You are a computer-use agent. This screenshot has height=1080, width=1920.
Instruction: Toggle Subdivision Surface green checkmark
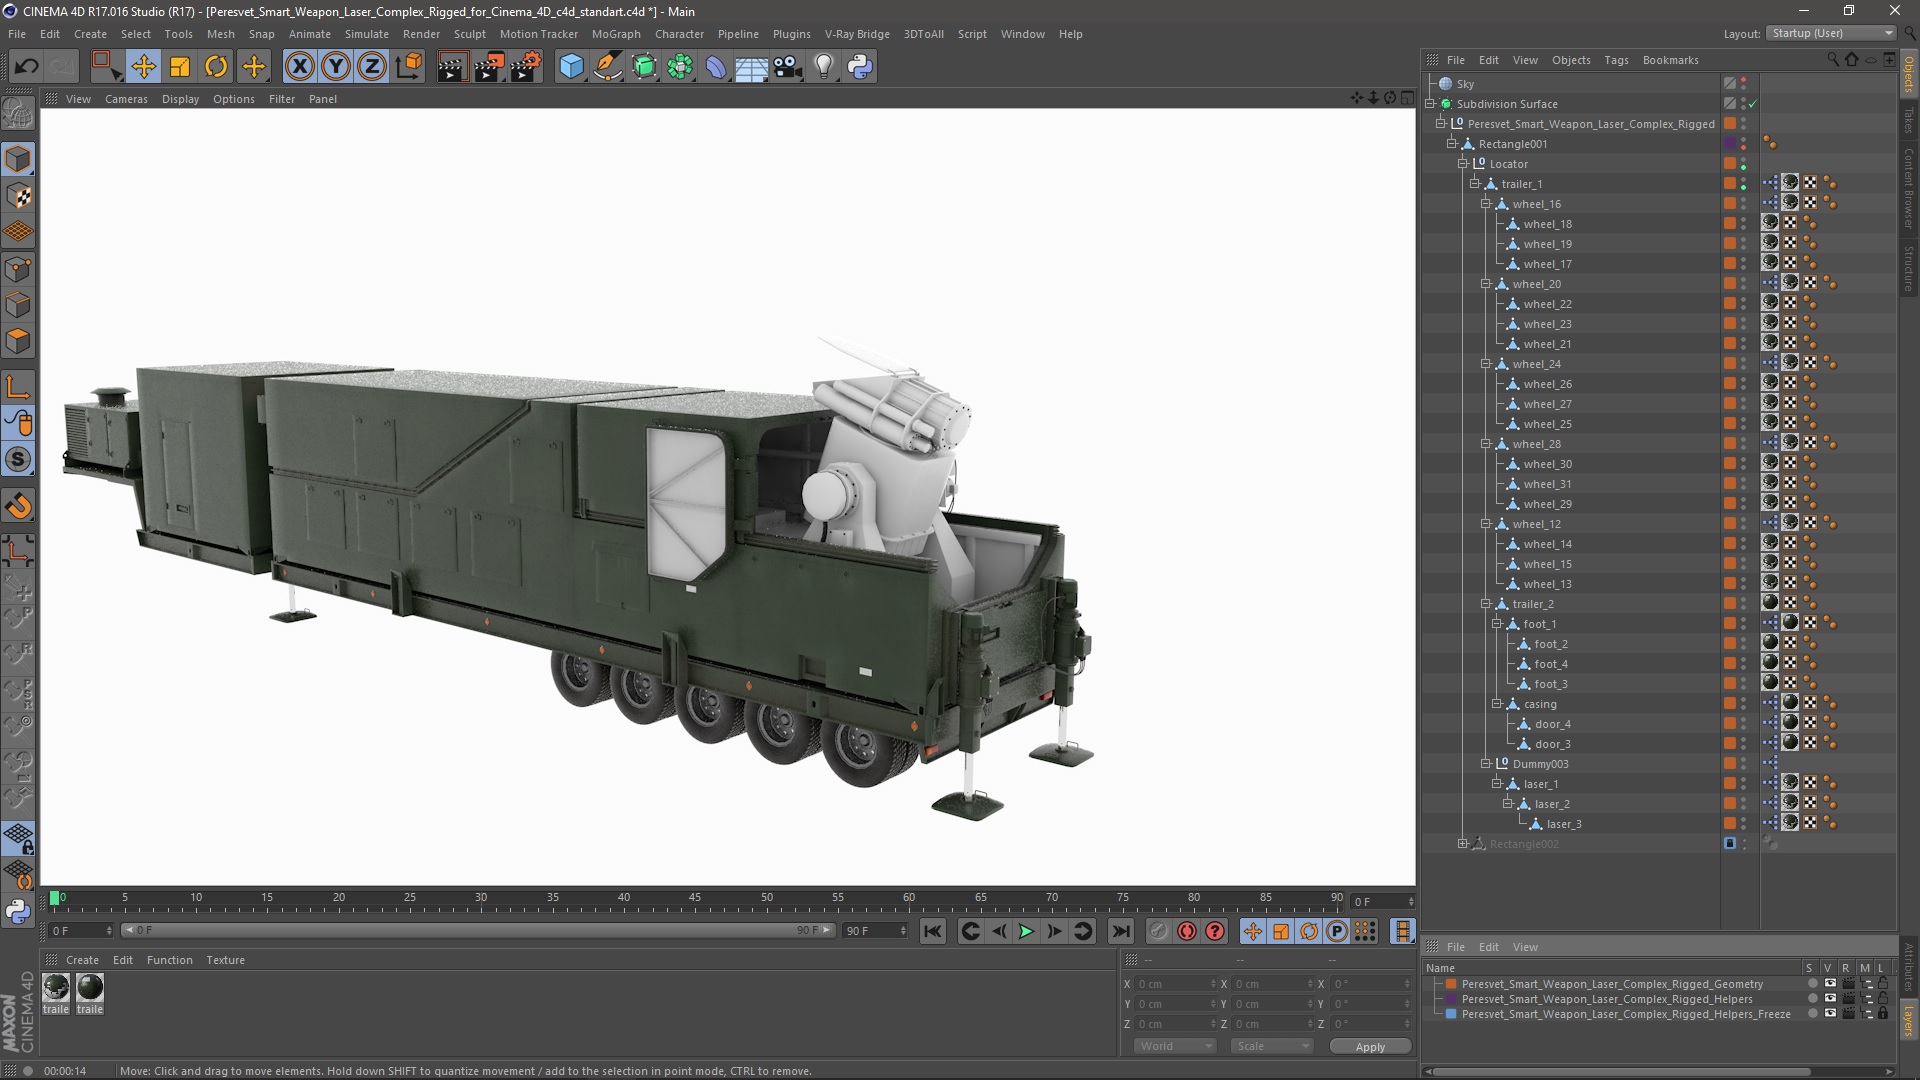coord(1752,104)
